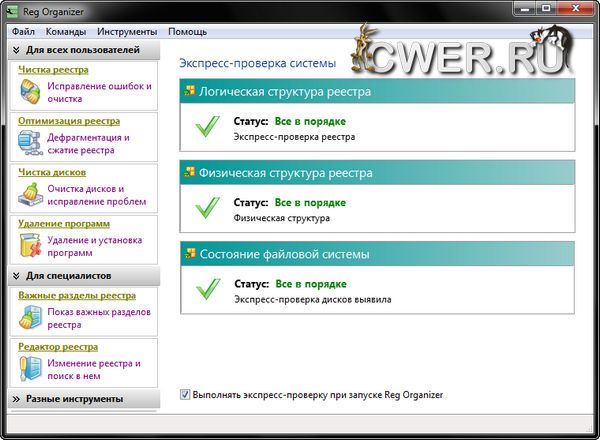Click the registry defragmentation icon
This screenshot has width=600, height=440.
pos(31,144)
